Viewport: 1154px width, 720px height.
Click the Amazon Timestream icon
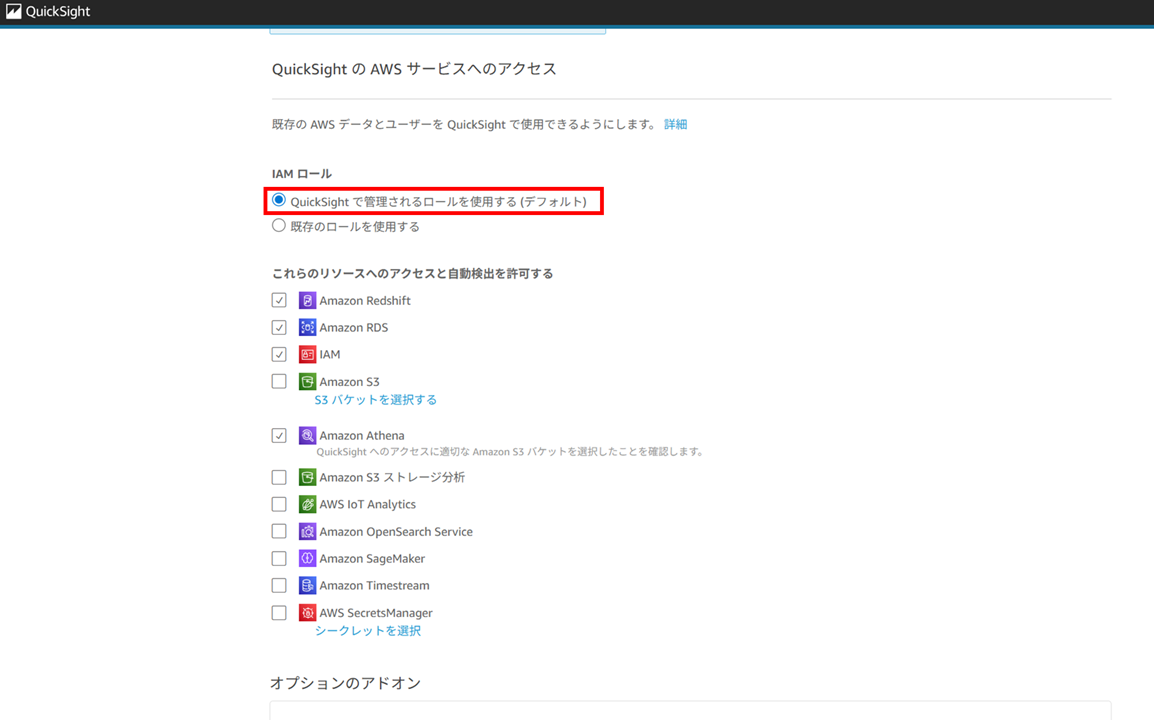(307, 585)
